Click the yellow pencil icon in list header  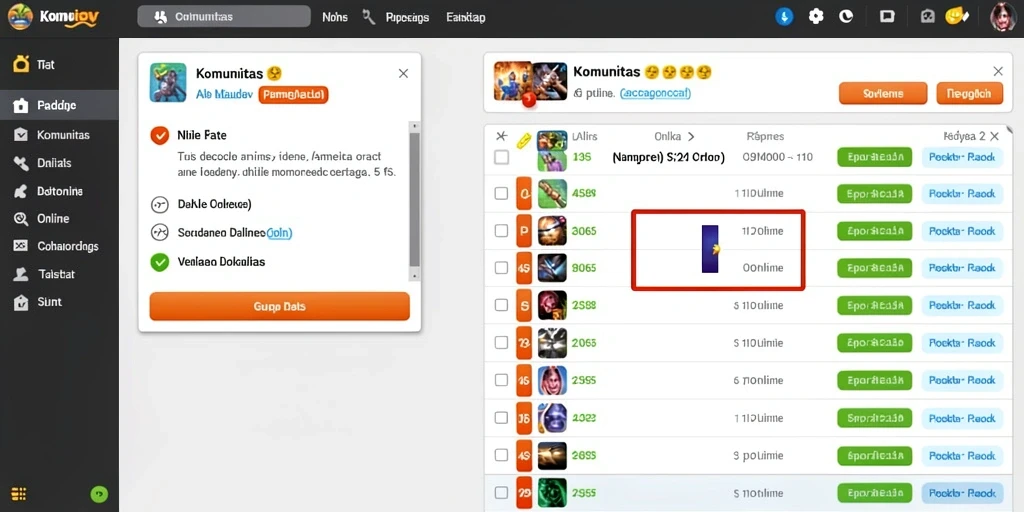click(x=523, y=139)
